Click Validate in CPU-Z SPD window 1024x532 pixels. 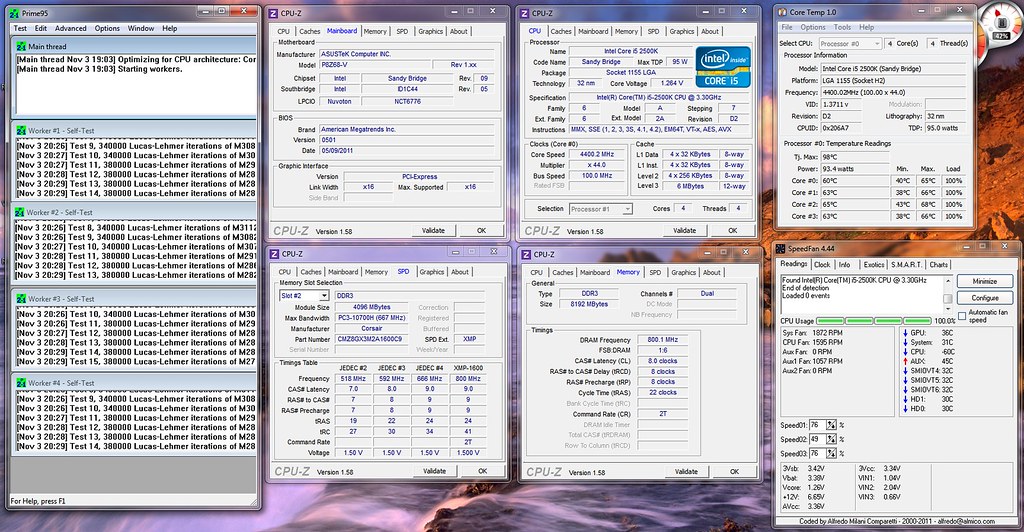435,471
